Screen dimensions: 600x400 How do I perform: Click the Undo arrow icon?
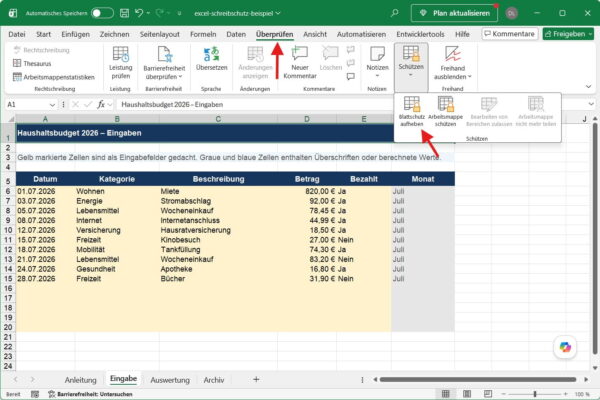tap(139, 13)
